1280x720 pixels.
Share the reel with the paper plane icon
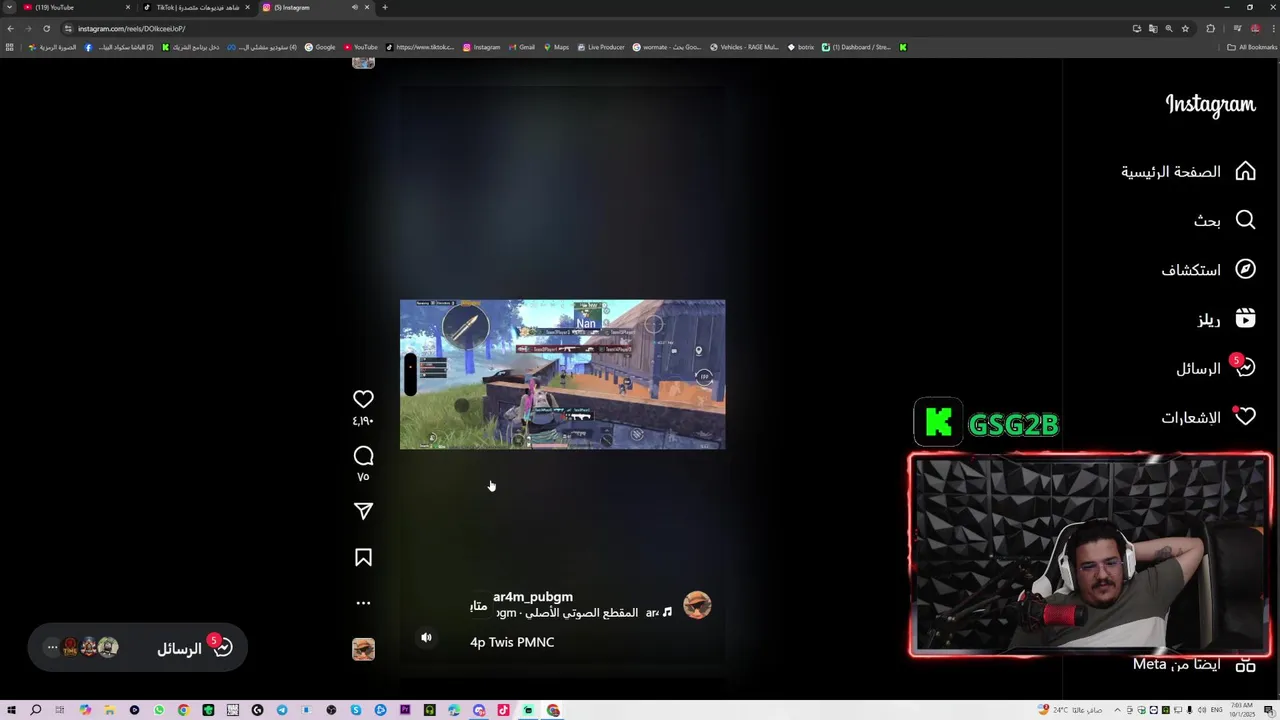pos(363,511)
